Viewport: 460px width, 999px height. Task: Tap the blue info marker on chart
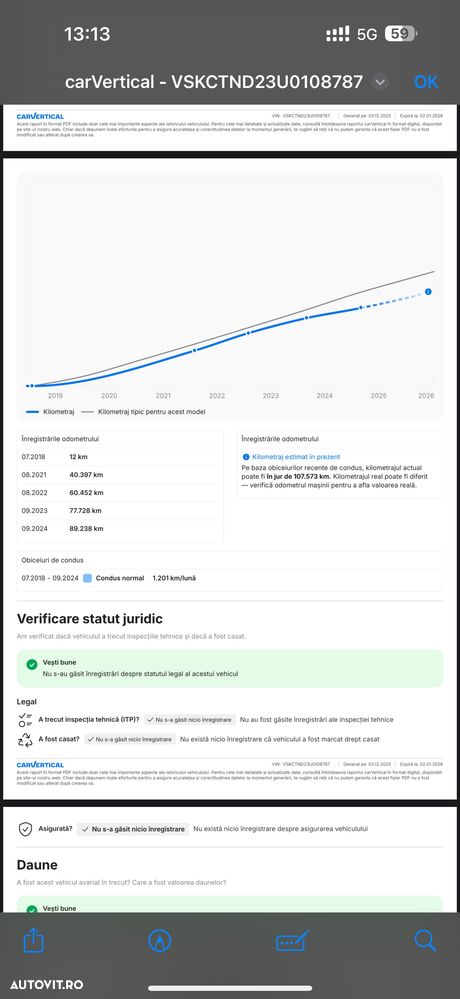[428, 292]
